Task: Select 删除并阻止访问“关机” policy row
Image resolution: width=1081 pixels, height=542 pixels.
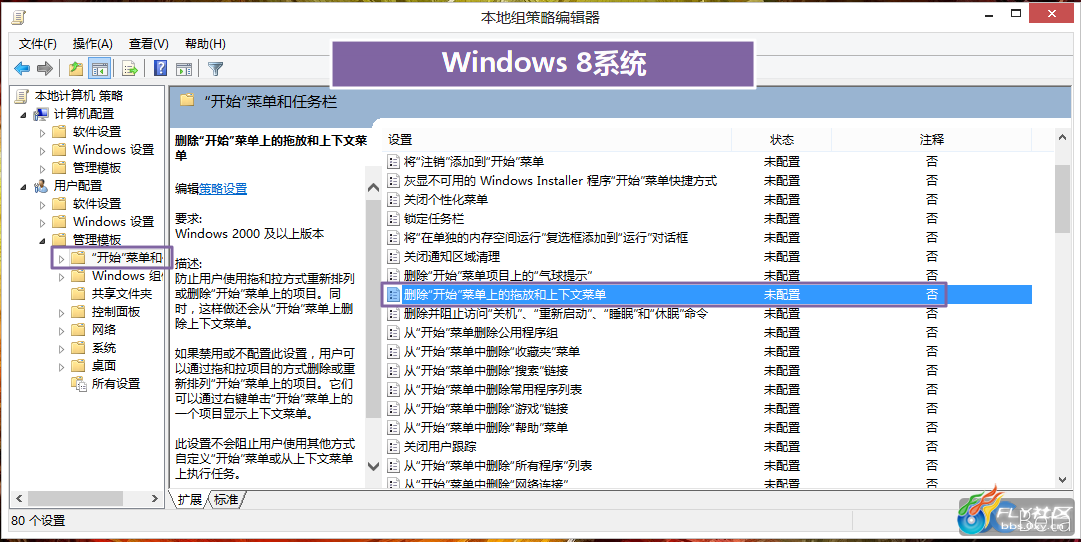Action: click(707, 314)
